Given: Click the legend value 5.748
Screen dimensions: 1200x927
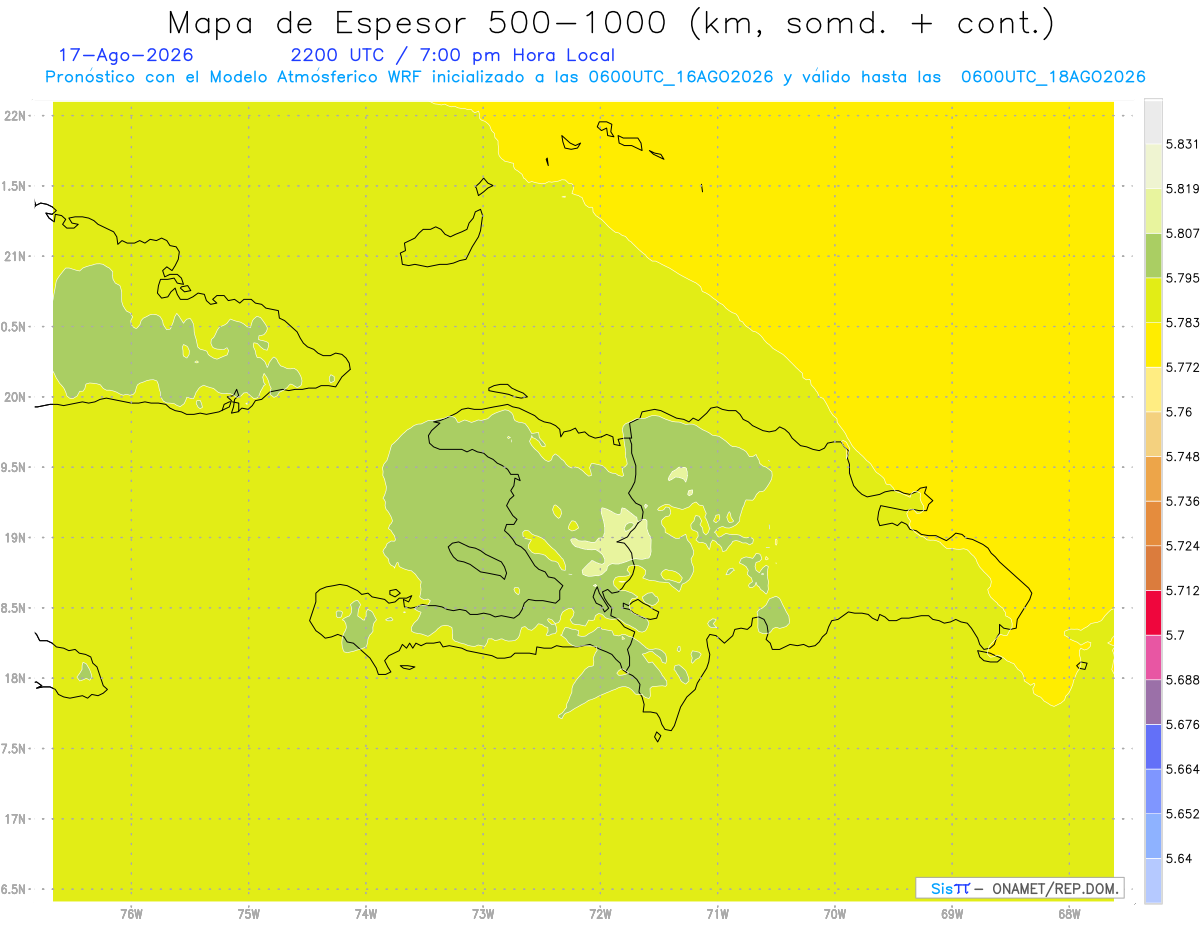Looking at the screenshot, I should (x=1182, y=457).
